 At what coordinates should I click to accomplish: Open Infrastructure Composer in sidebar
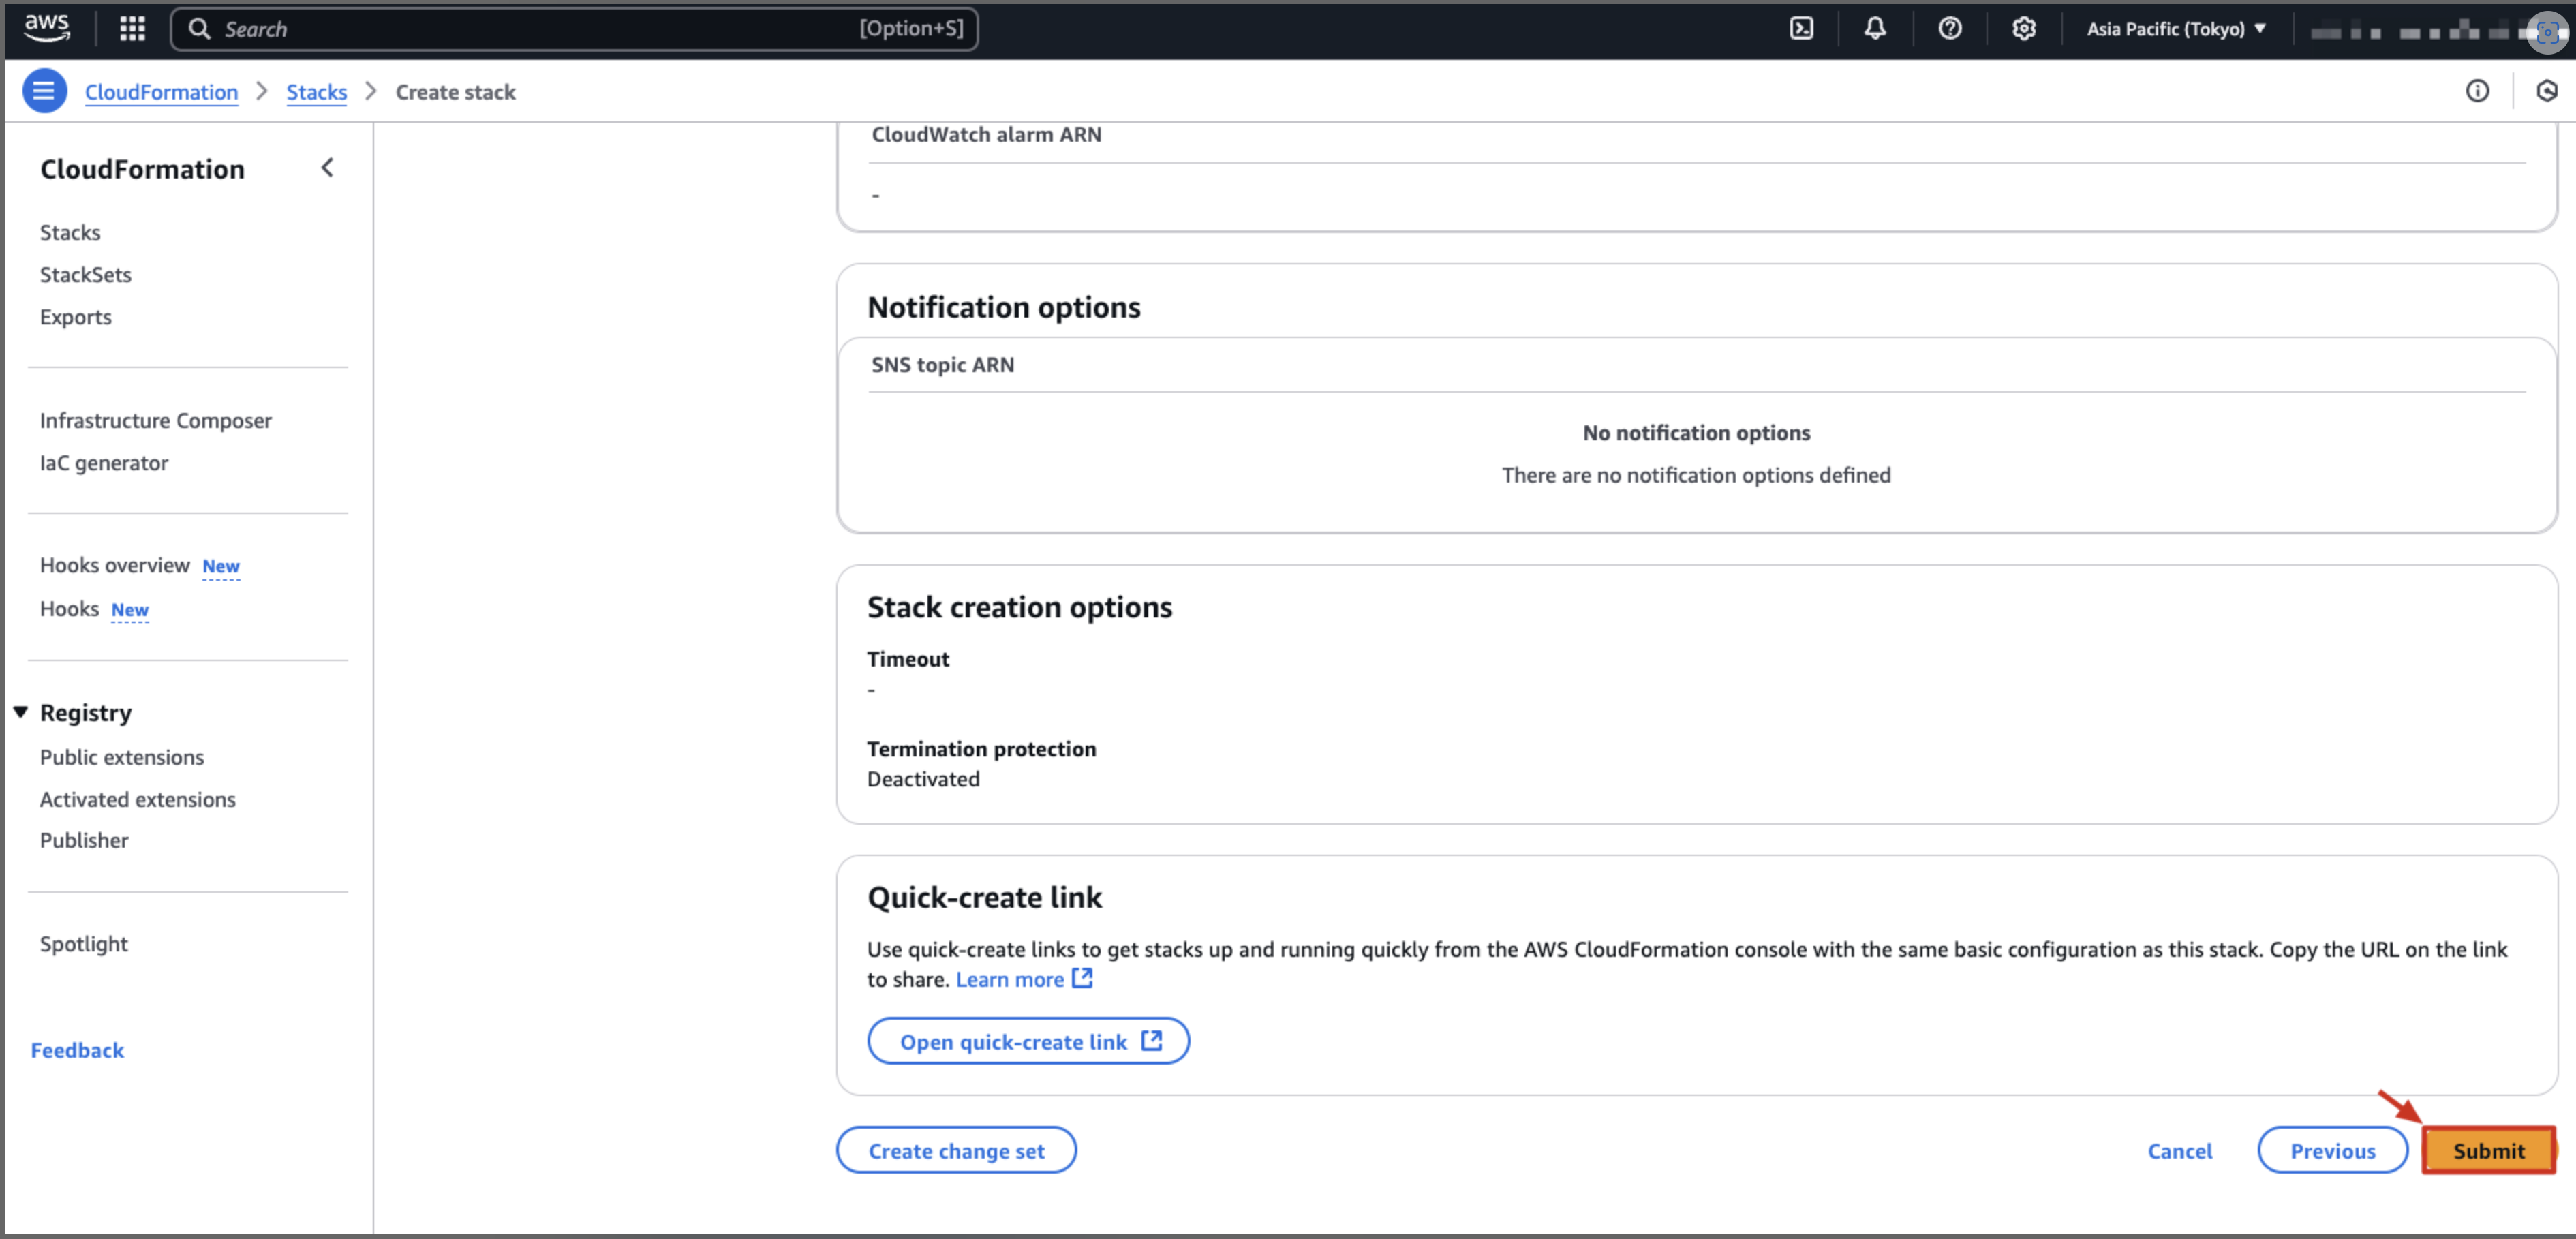155,420
